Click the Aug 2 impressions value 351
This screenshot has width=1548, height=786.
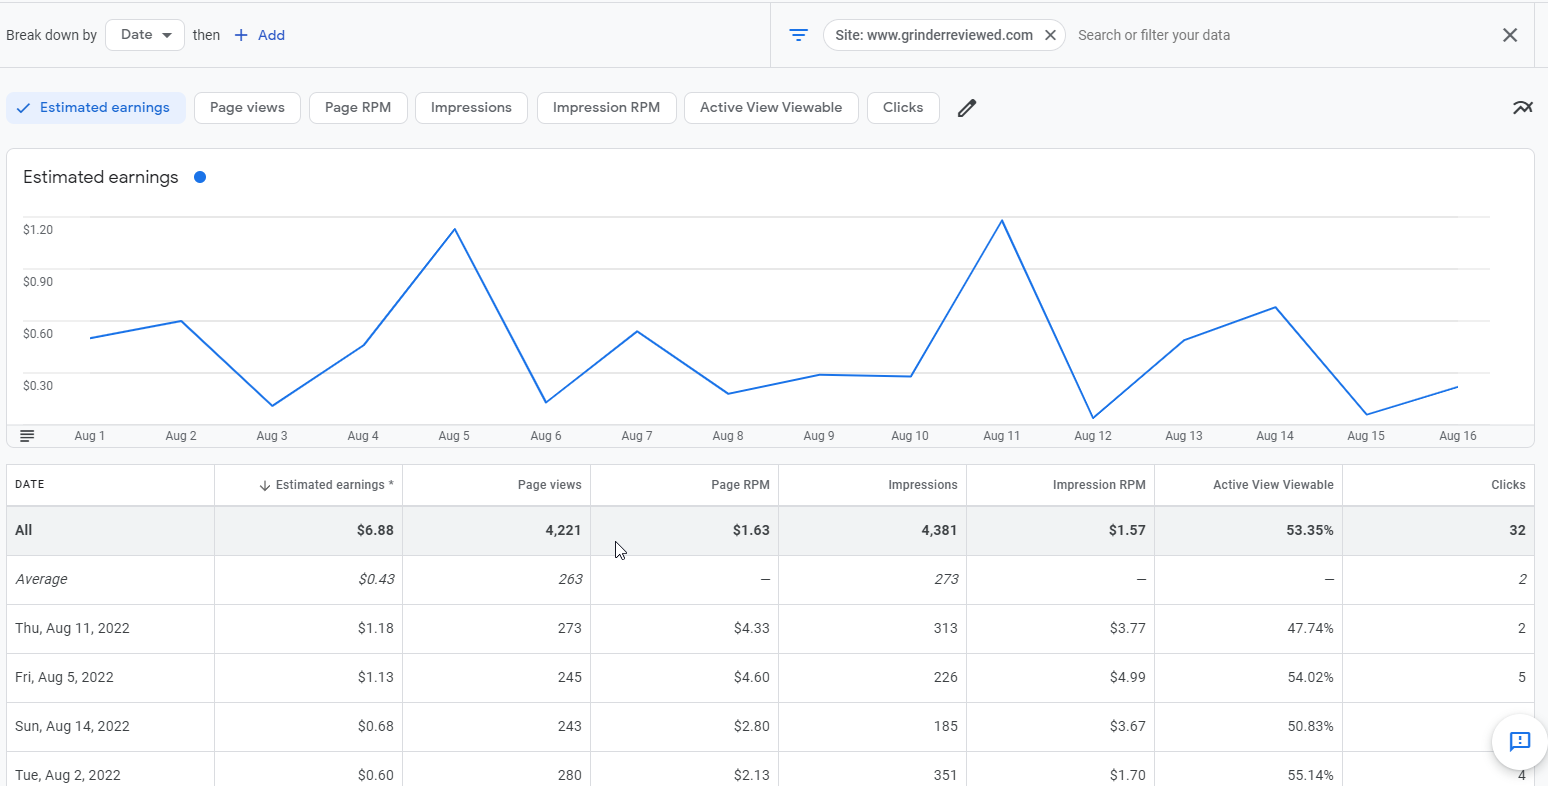pyautogui.click(x=945, y=775)
